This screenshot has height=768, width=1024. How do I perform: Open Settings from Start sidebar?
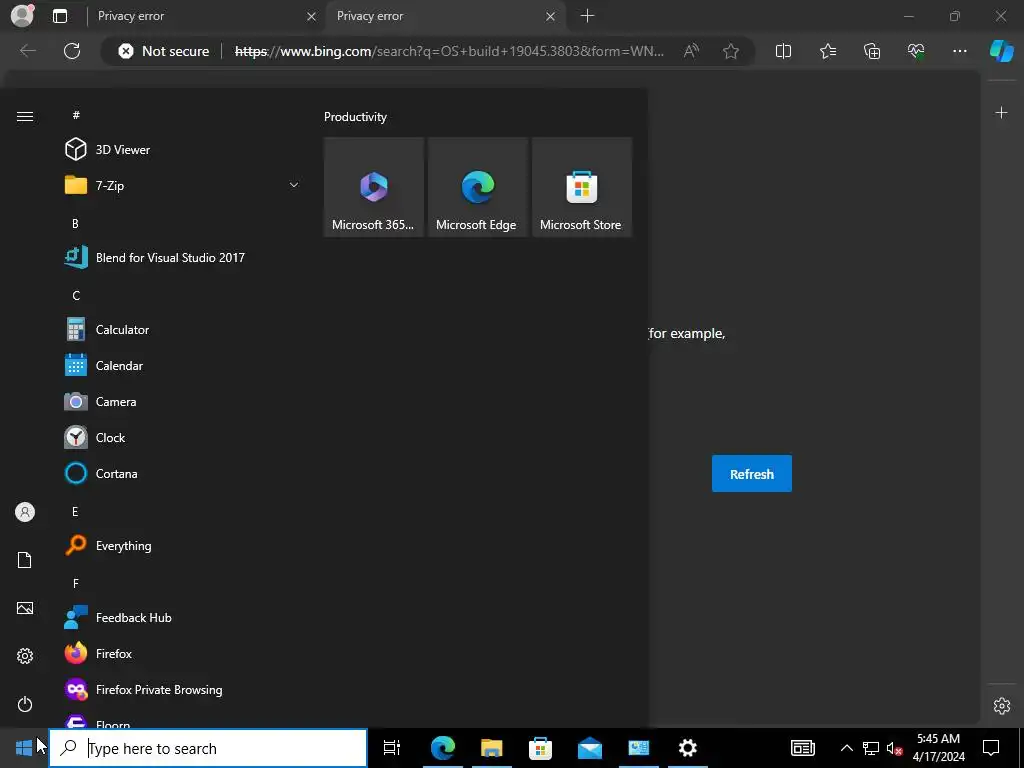[25, 656]
